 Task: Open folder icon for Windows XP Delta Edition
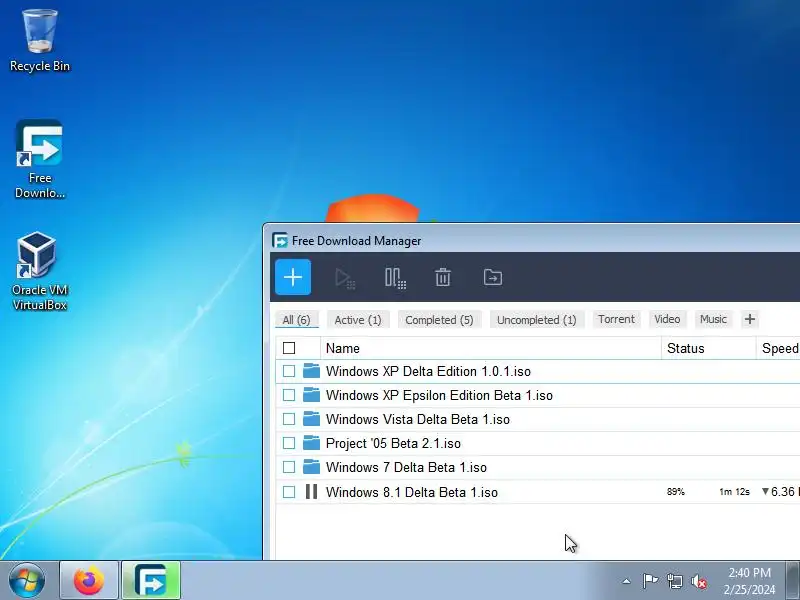(311, 371)
